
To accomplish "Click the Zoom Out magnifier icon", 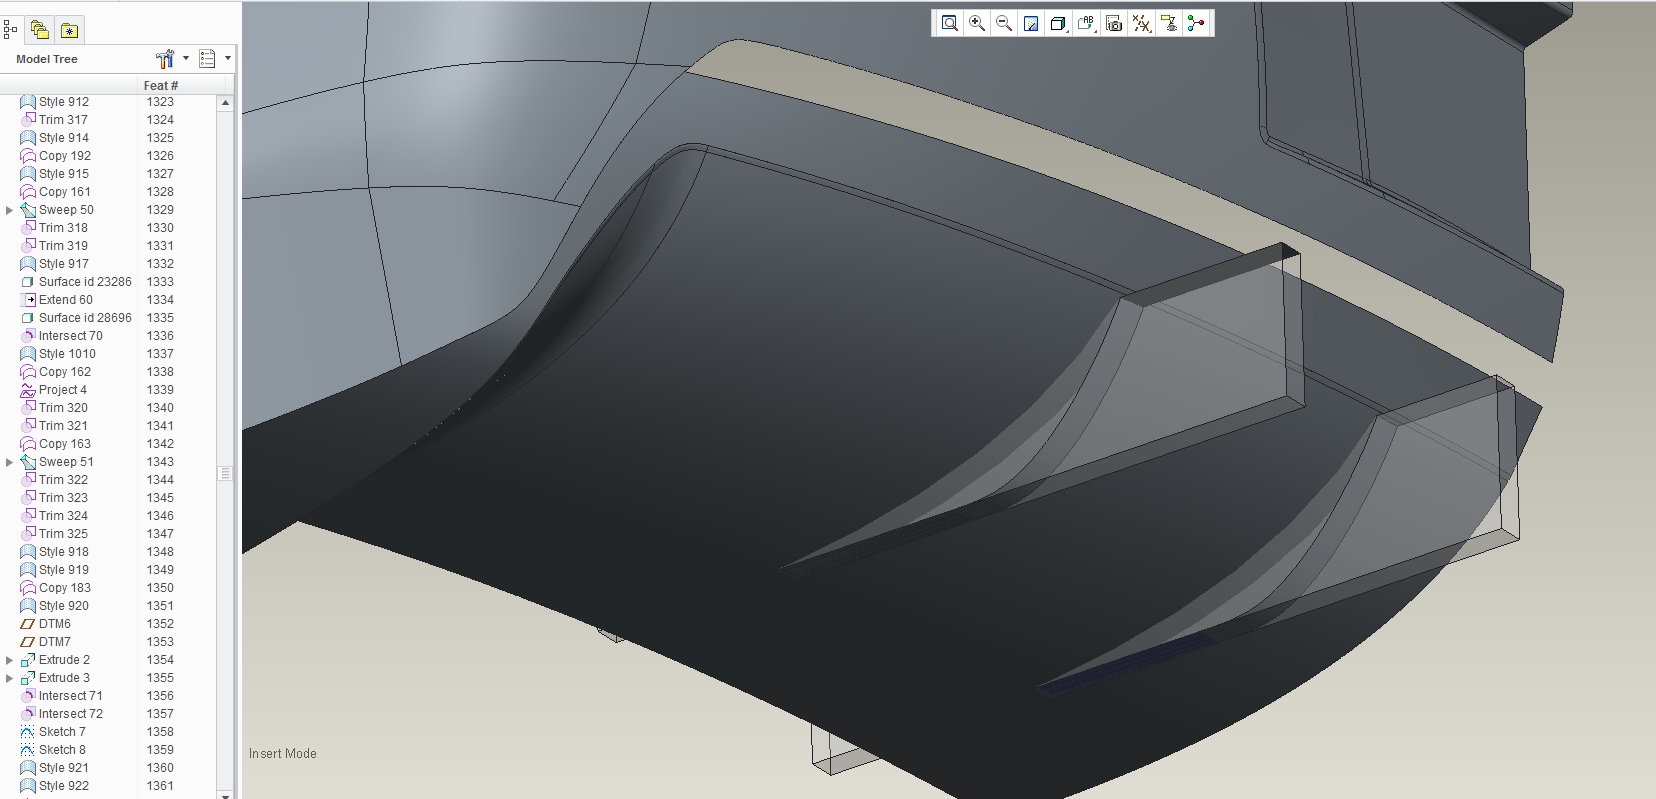I will 1004,23.
